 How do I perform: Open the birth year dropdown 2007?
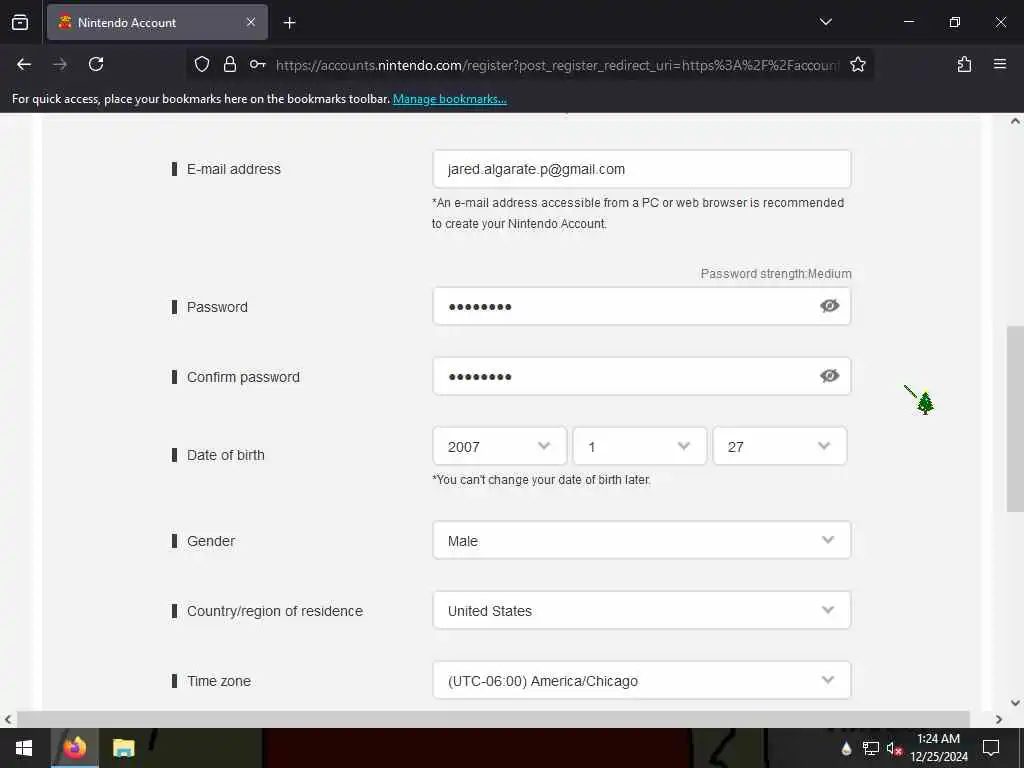tap(500, 447)
